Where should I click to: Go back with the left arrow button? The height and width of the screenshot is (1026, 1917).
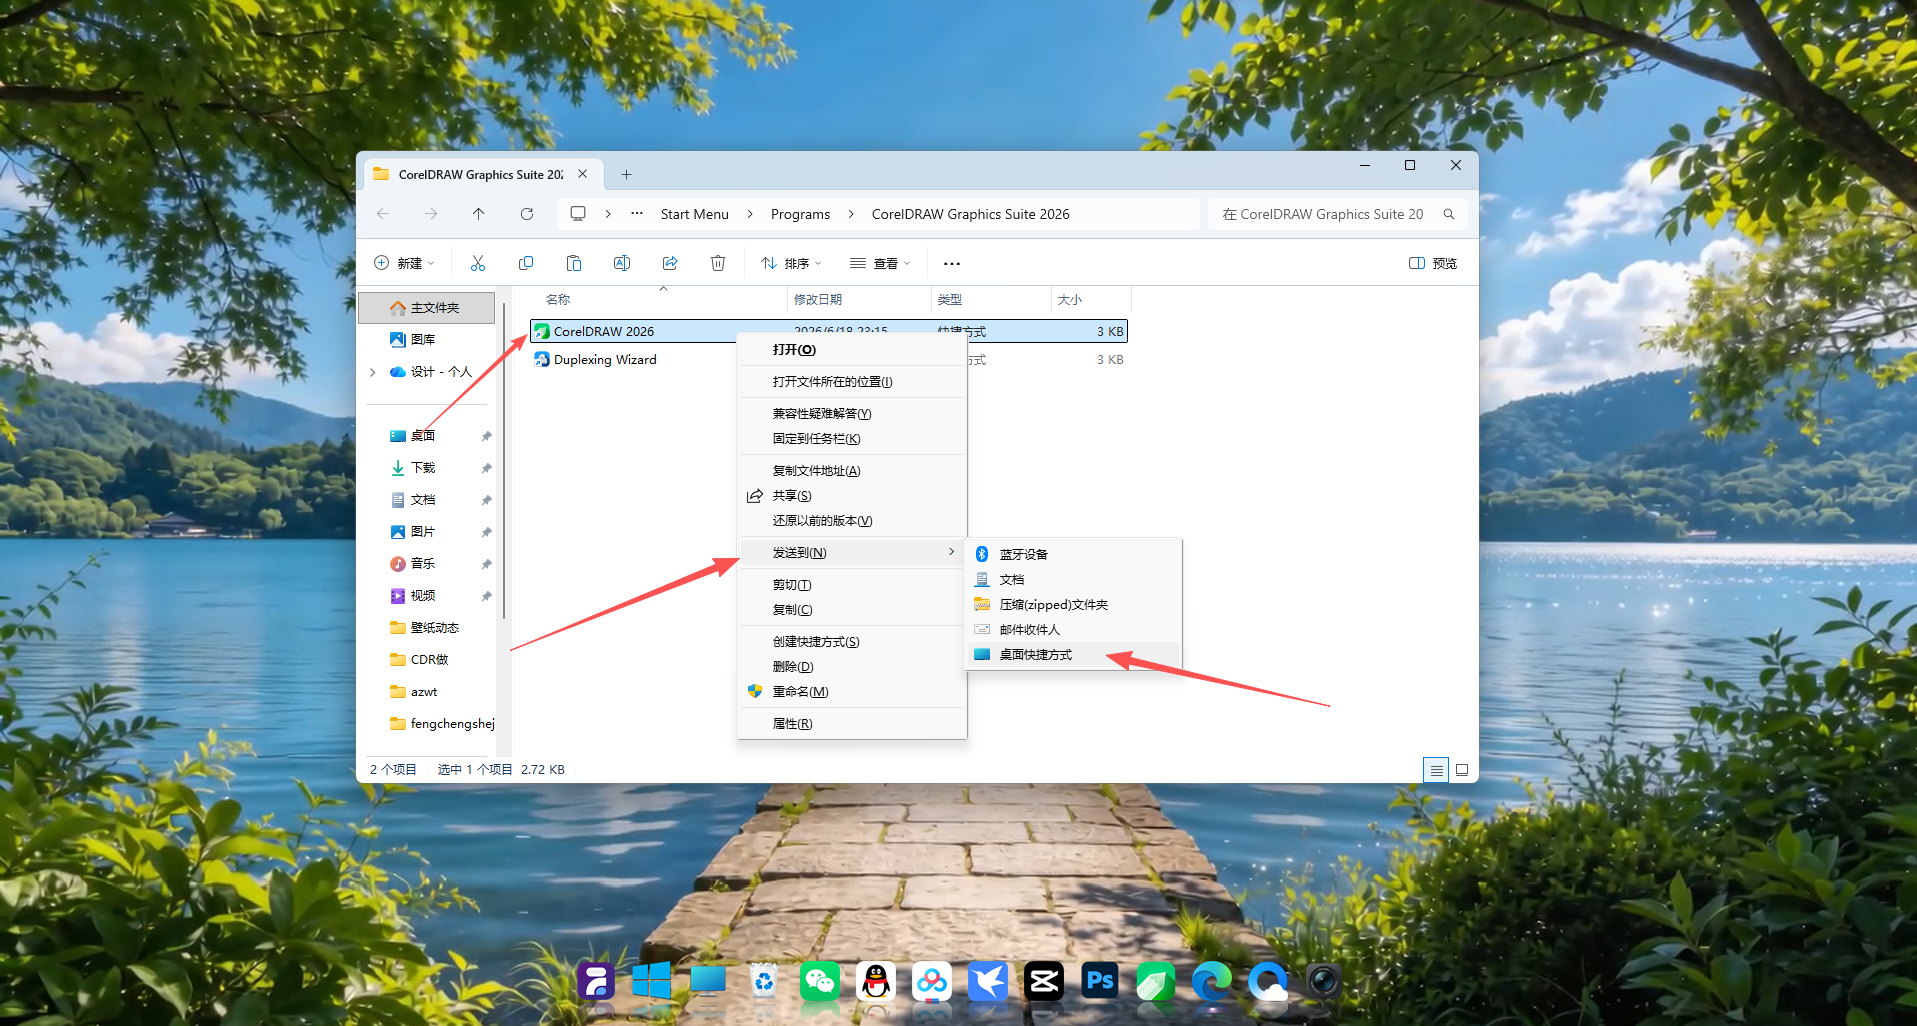pyautogui.click(x=383, y=214)
